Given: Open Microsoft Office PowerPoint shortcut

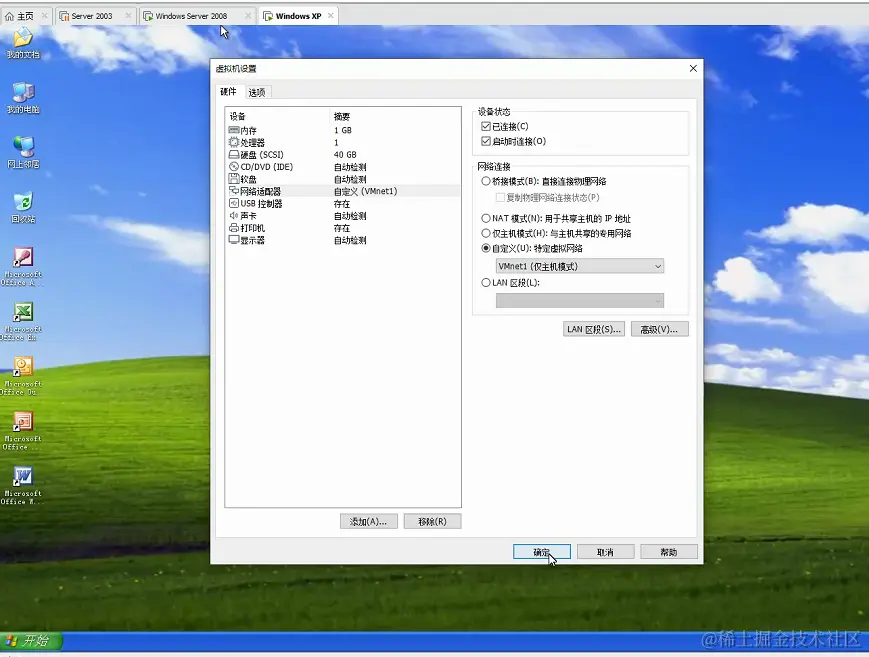Looking at the screenshot, I should point(22,431).
